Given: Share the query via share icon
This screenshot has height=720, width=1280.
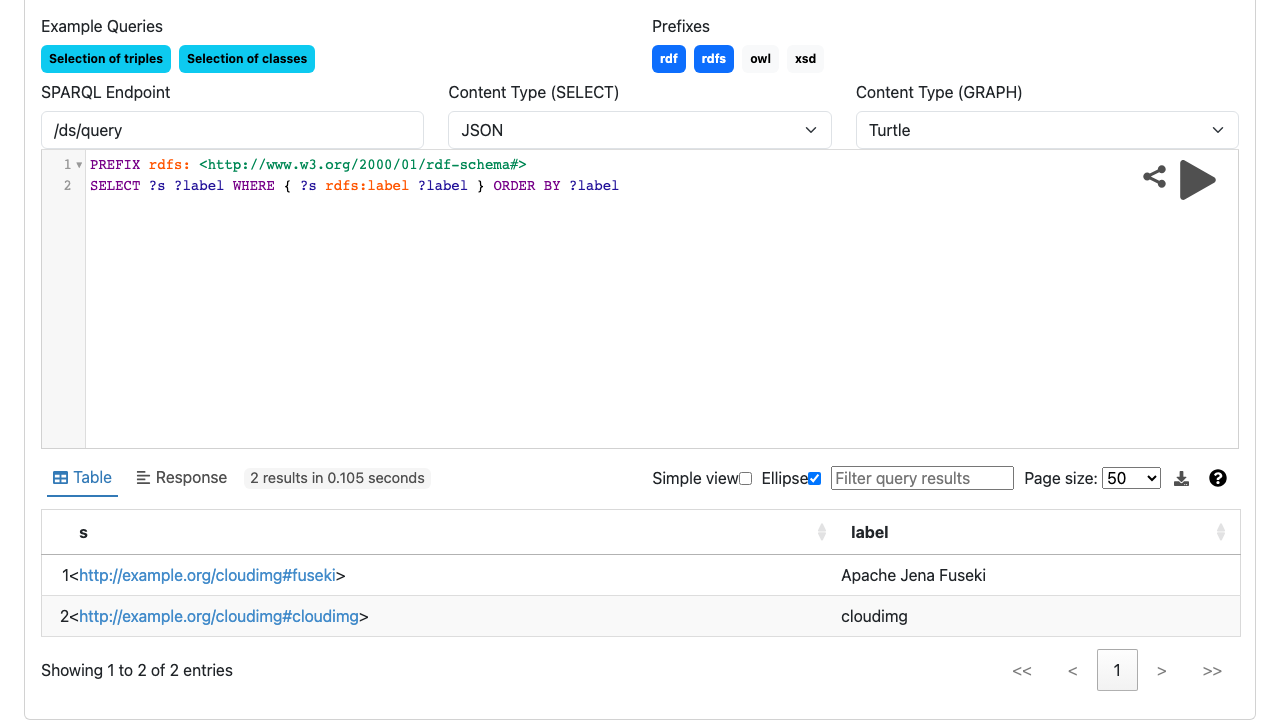Looking at the screenshot, I should [1155, 177].
